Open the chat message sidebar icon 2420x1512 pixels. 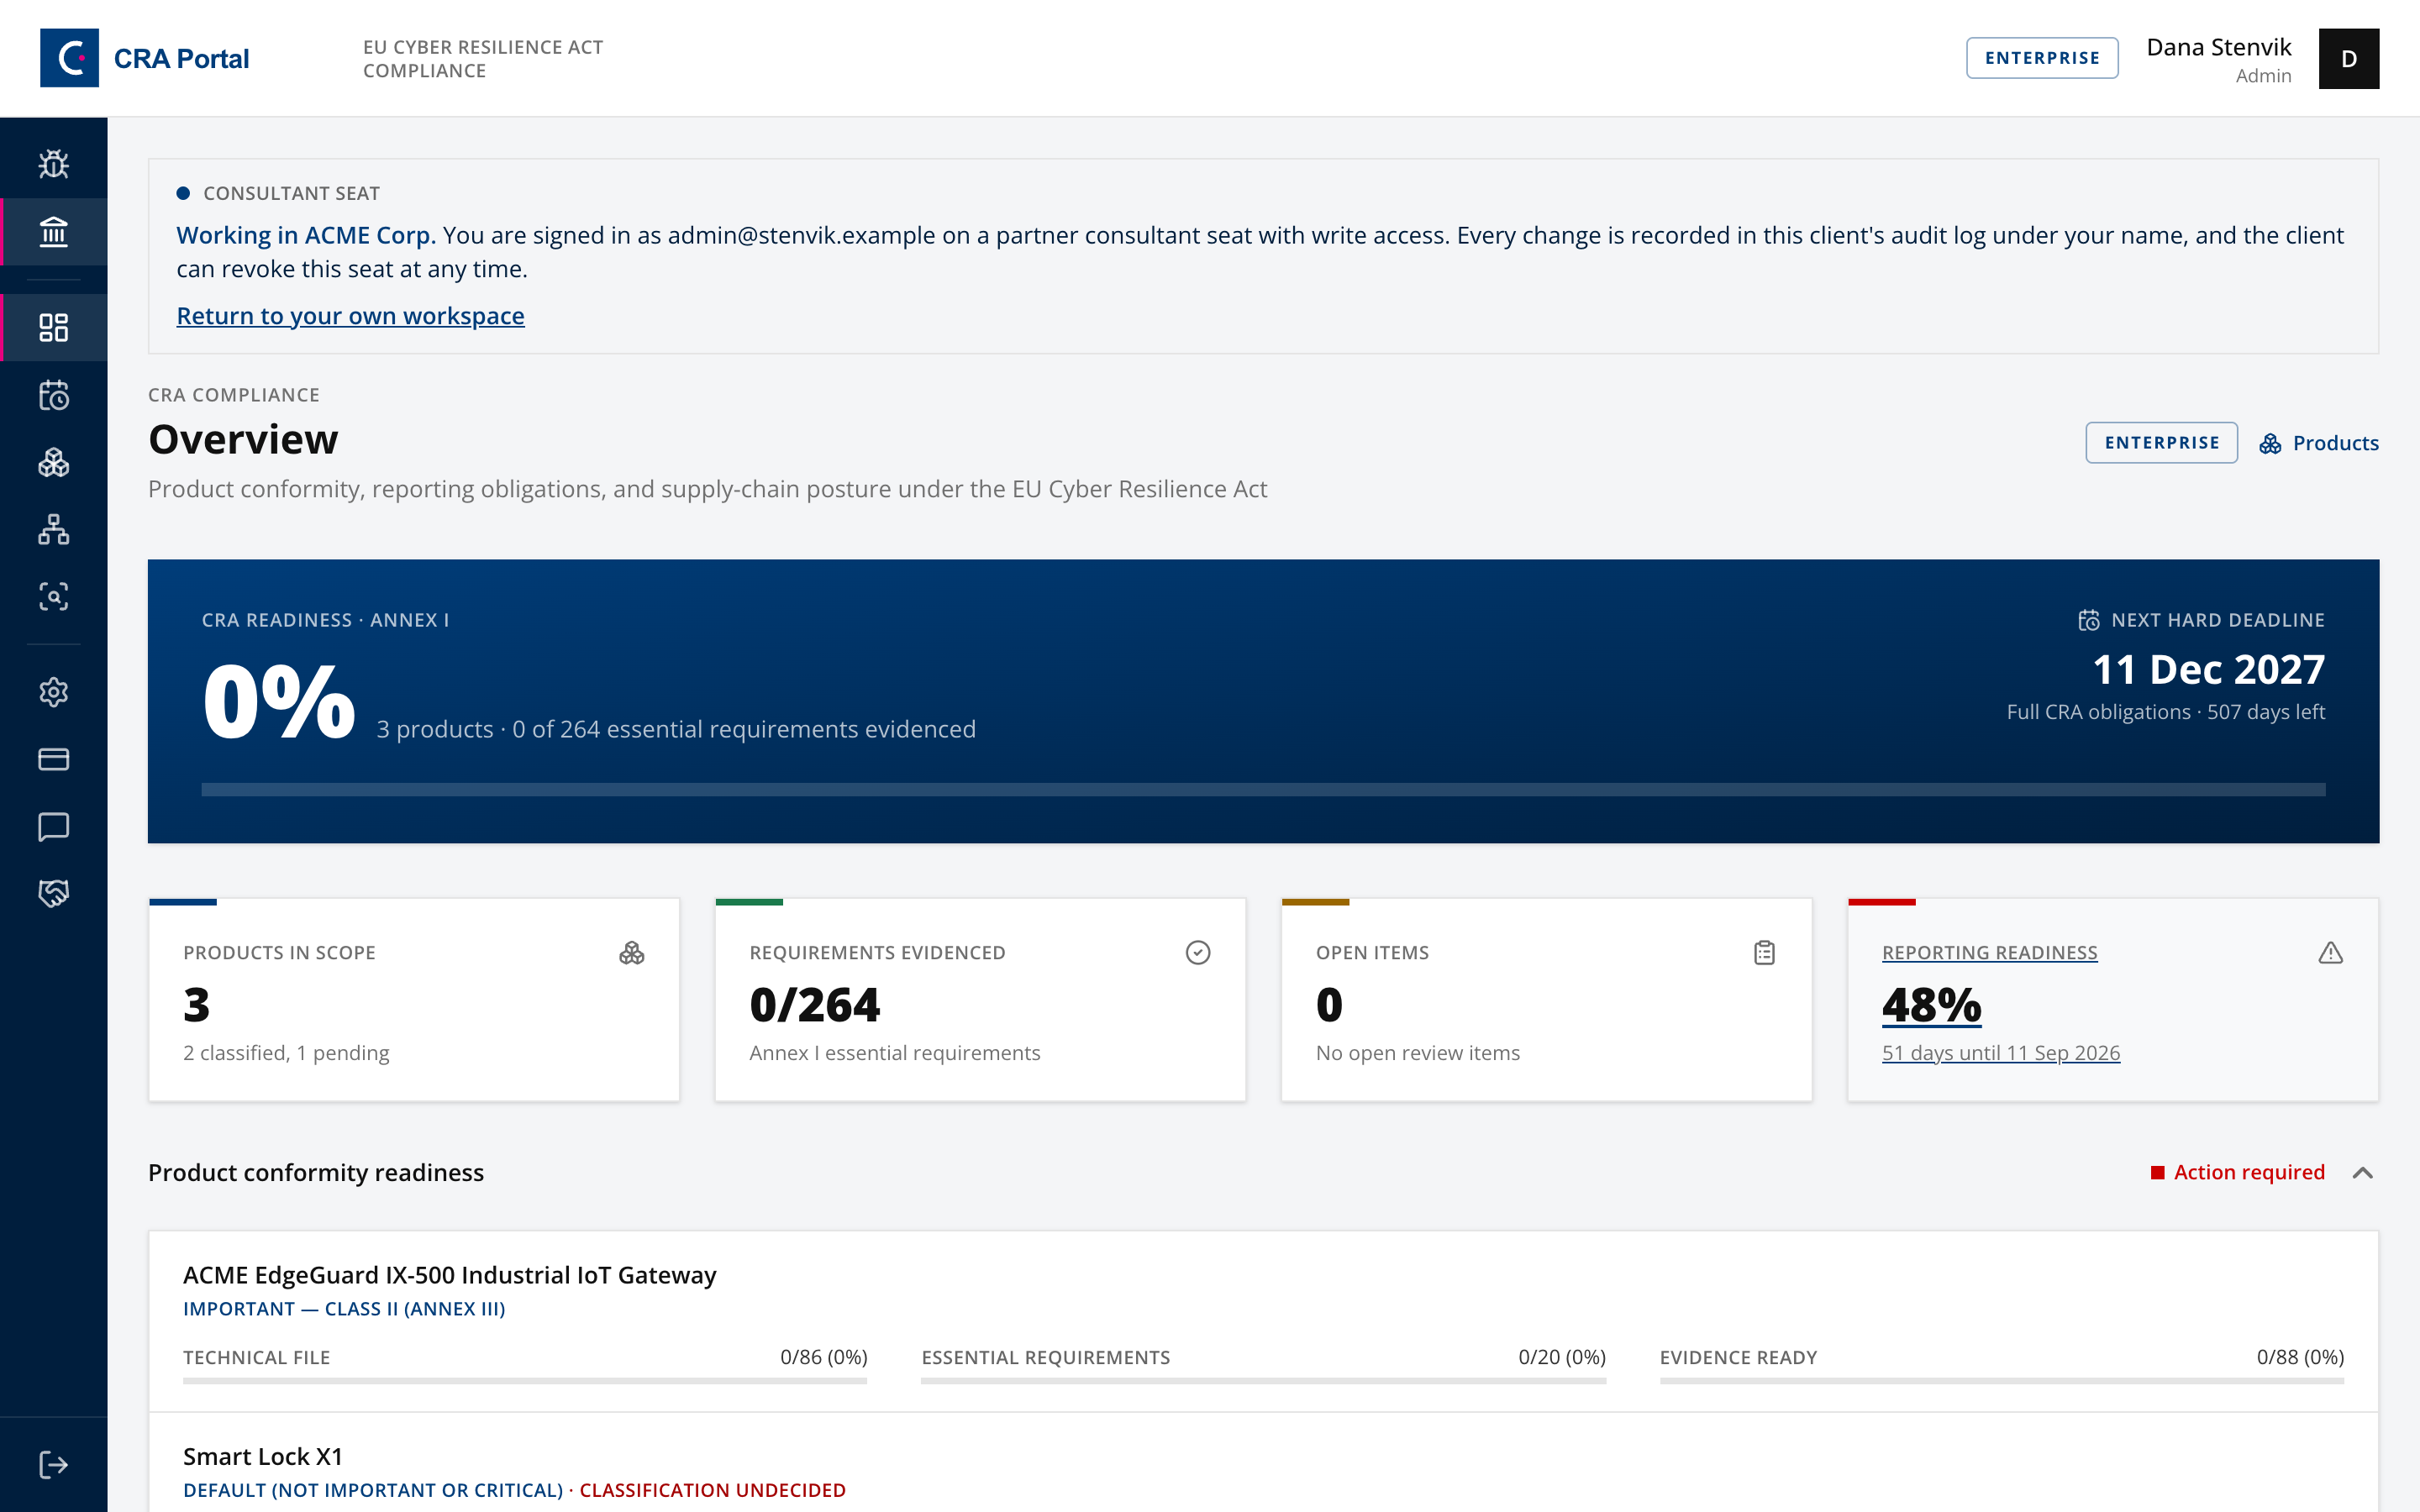click(53, 827)
